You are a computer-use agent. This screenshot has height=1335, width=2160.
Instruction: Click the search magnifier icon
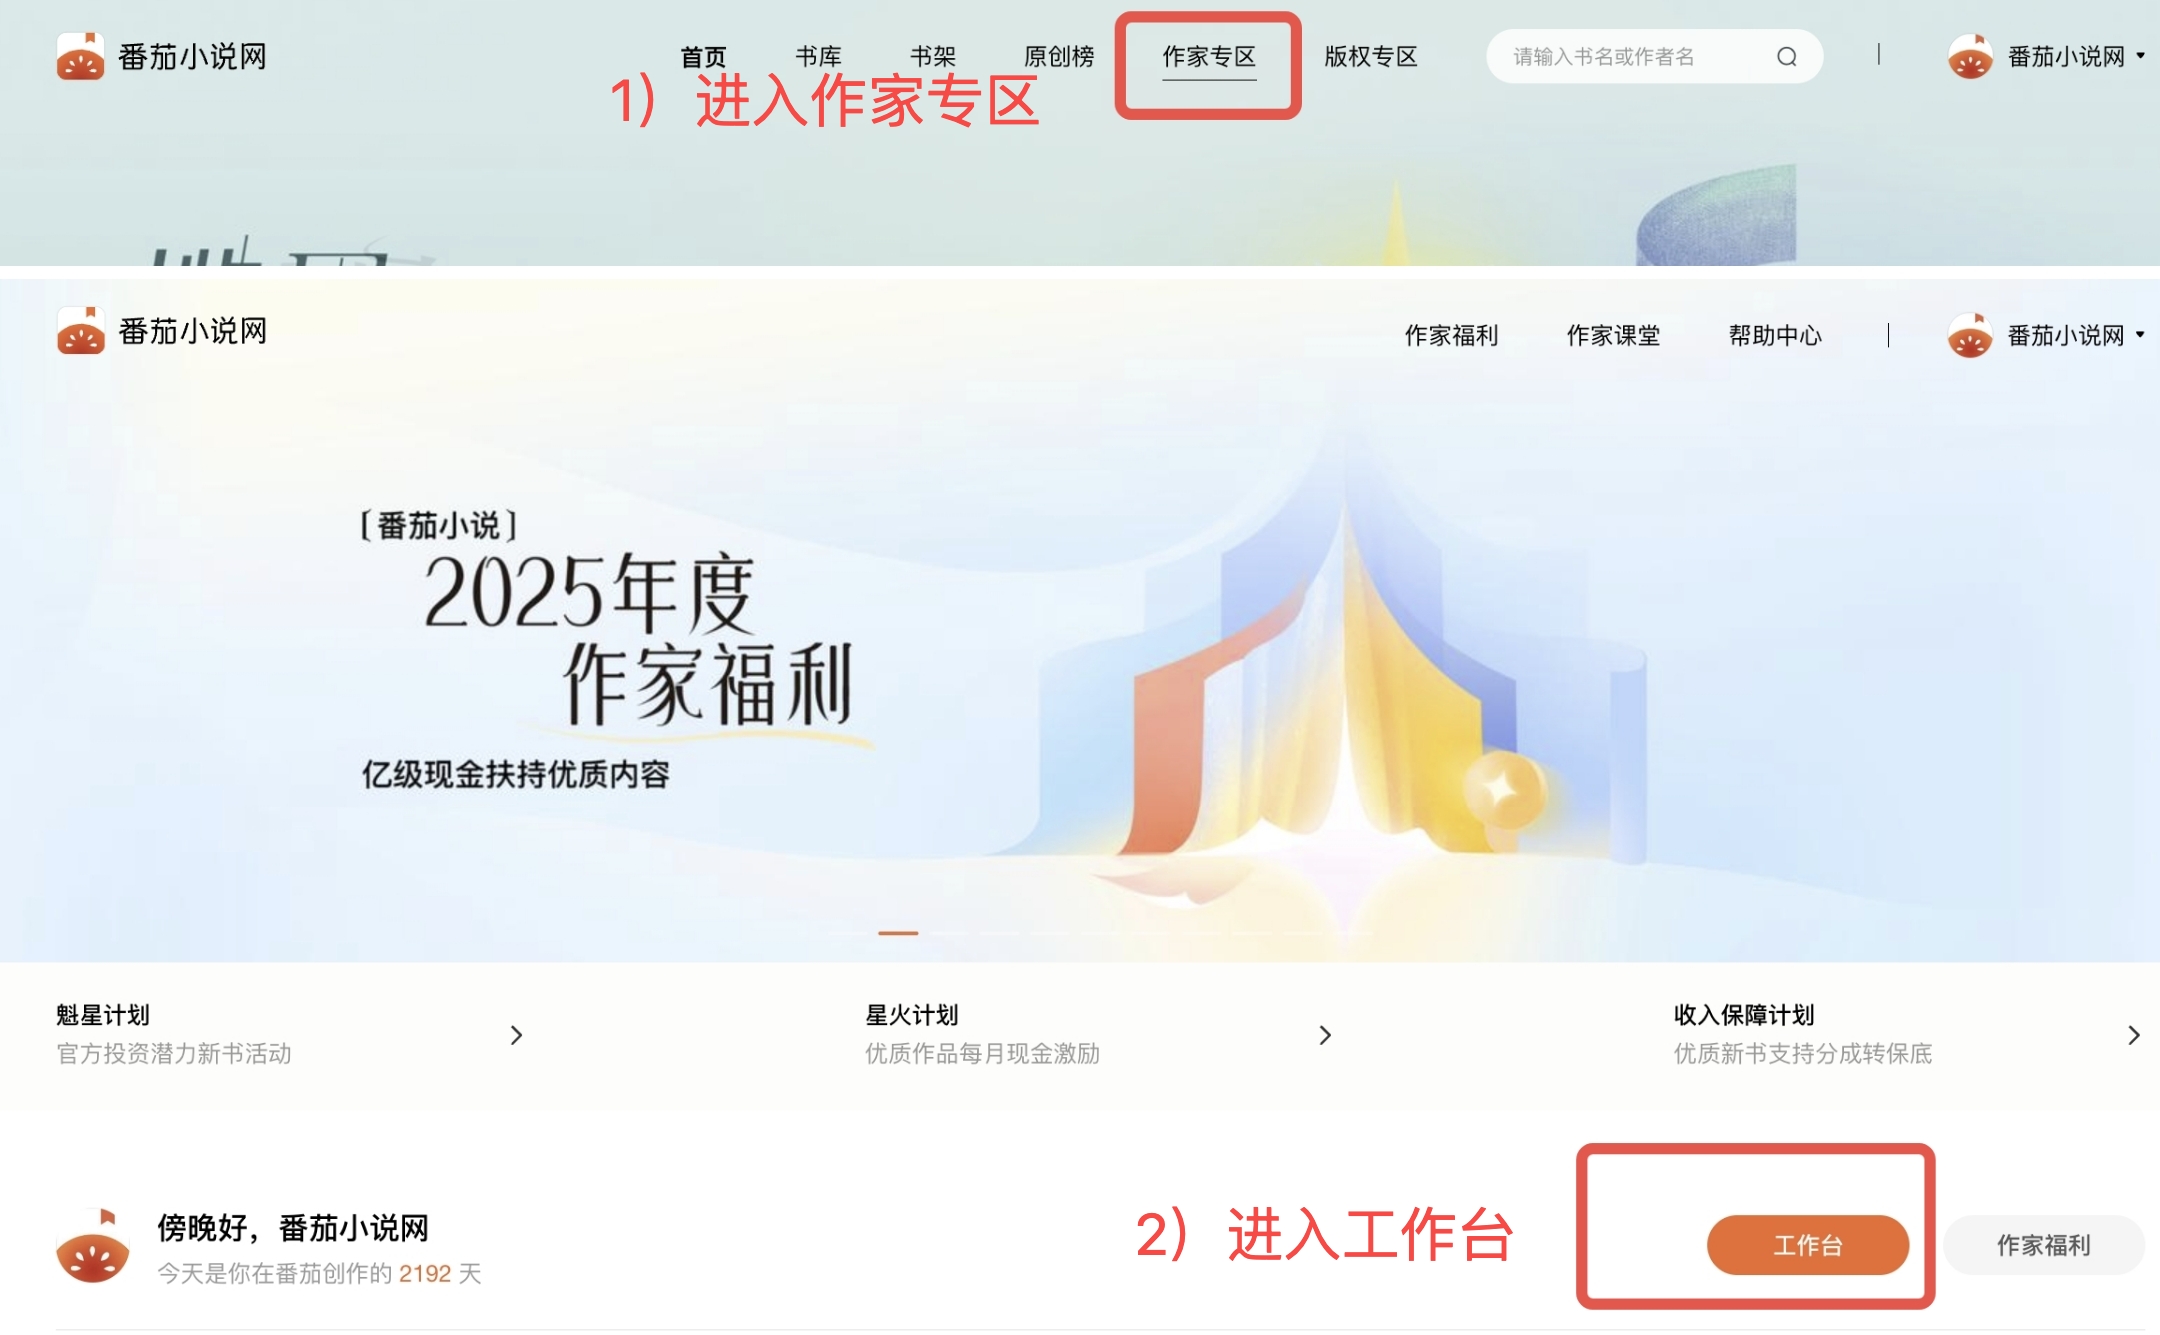(1786, 57)
